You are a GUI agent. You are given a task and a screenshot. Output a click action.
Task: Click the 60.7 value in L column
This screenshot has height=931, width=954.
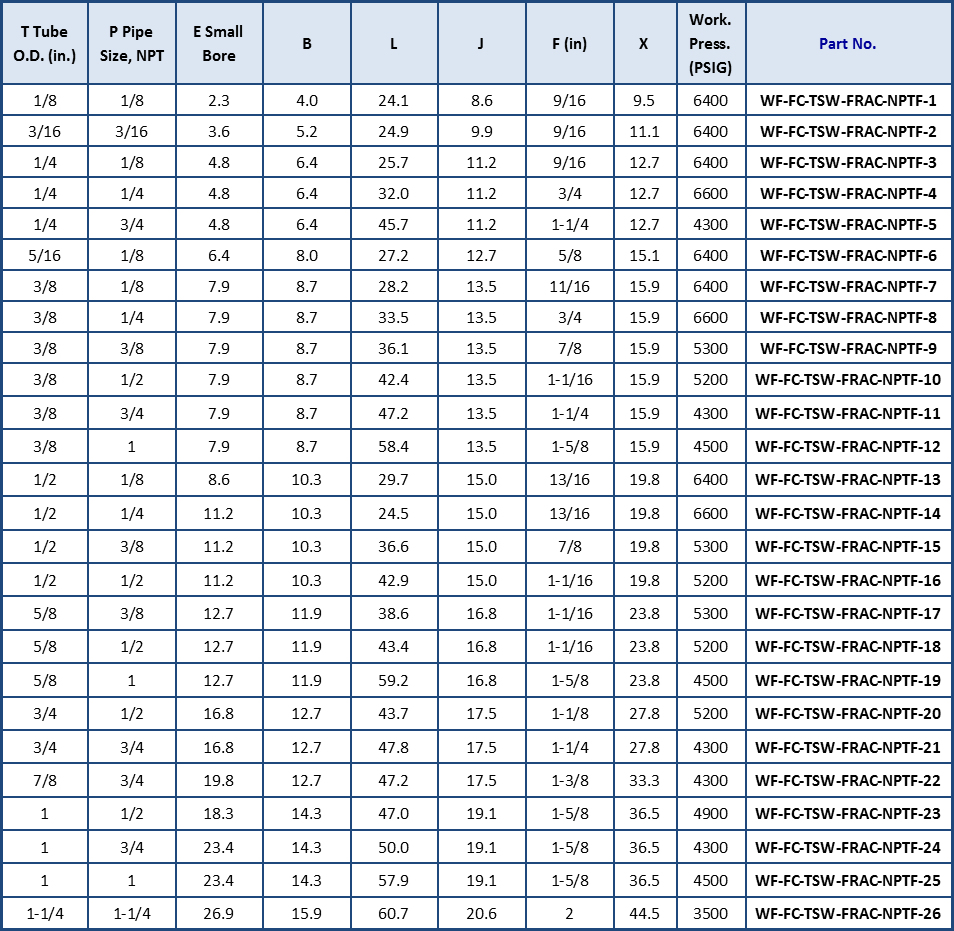click(393, 913)
